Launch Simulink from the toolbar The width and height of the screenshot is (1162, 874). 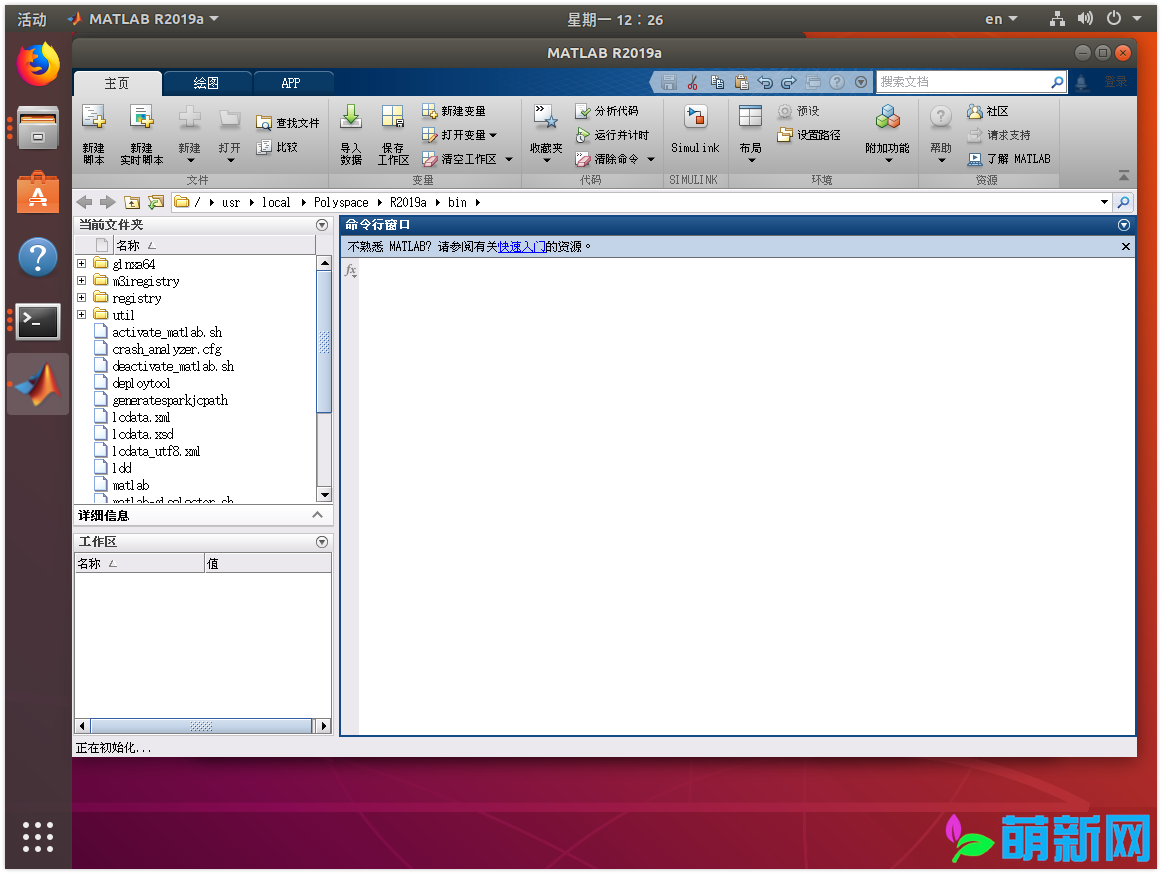coord(695,126)
